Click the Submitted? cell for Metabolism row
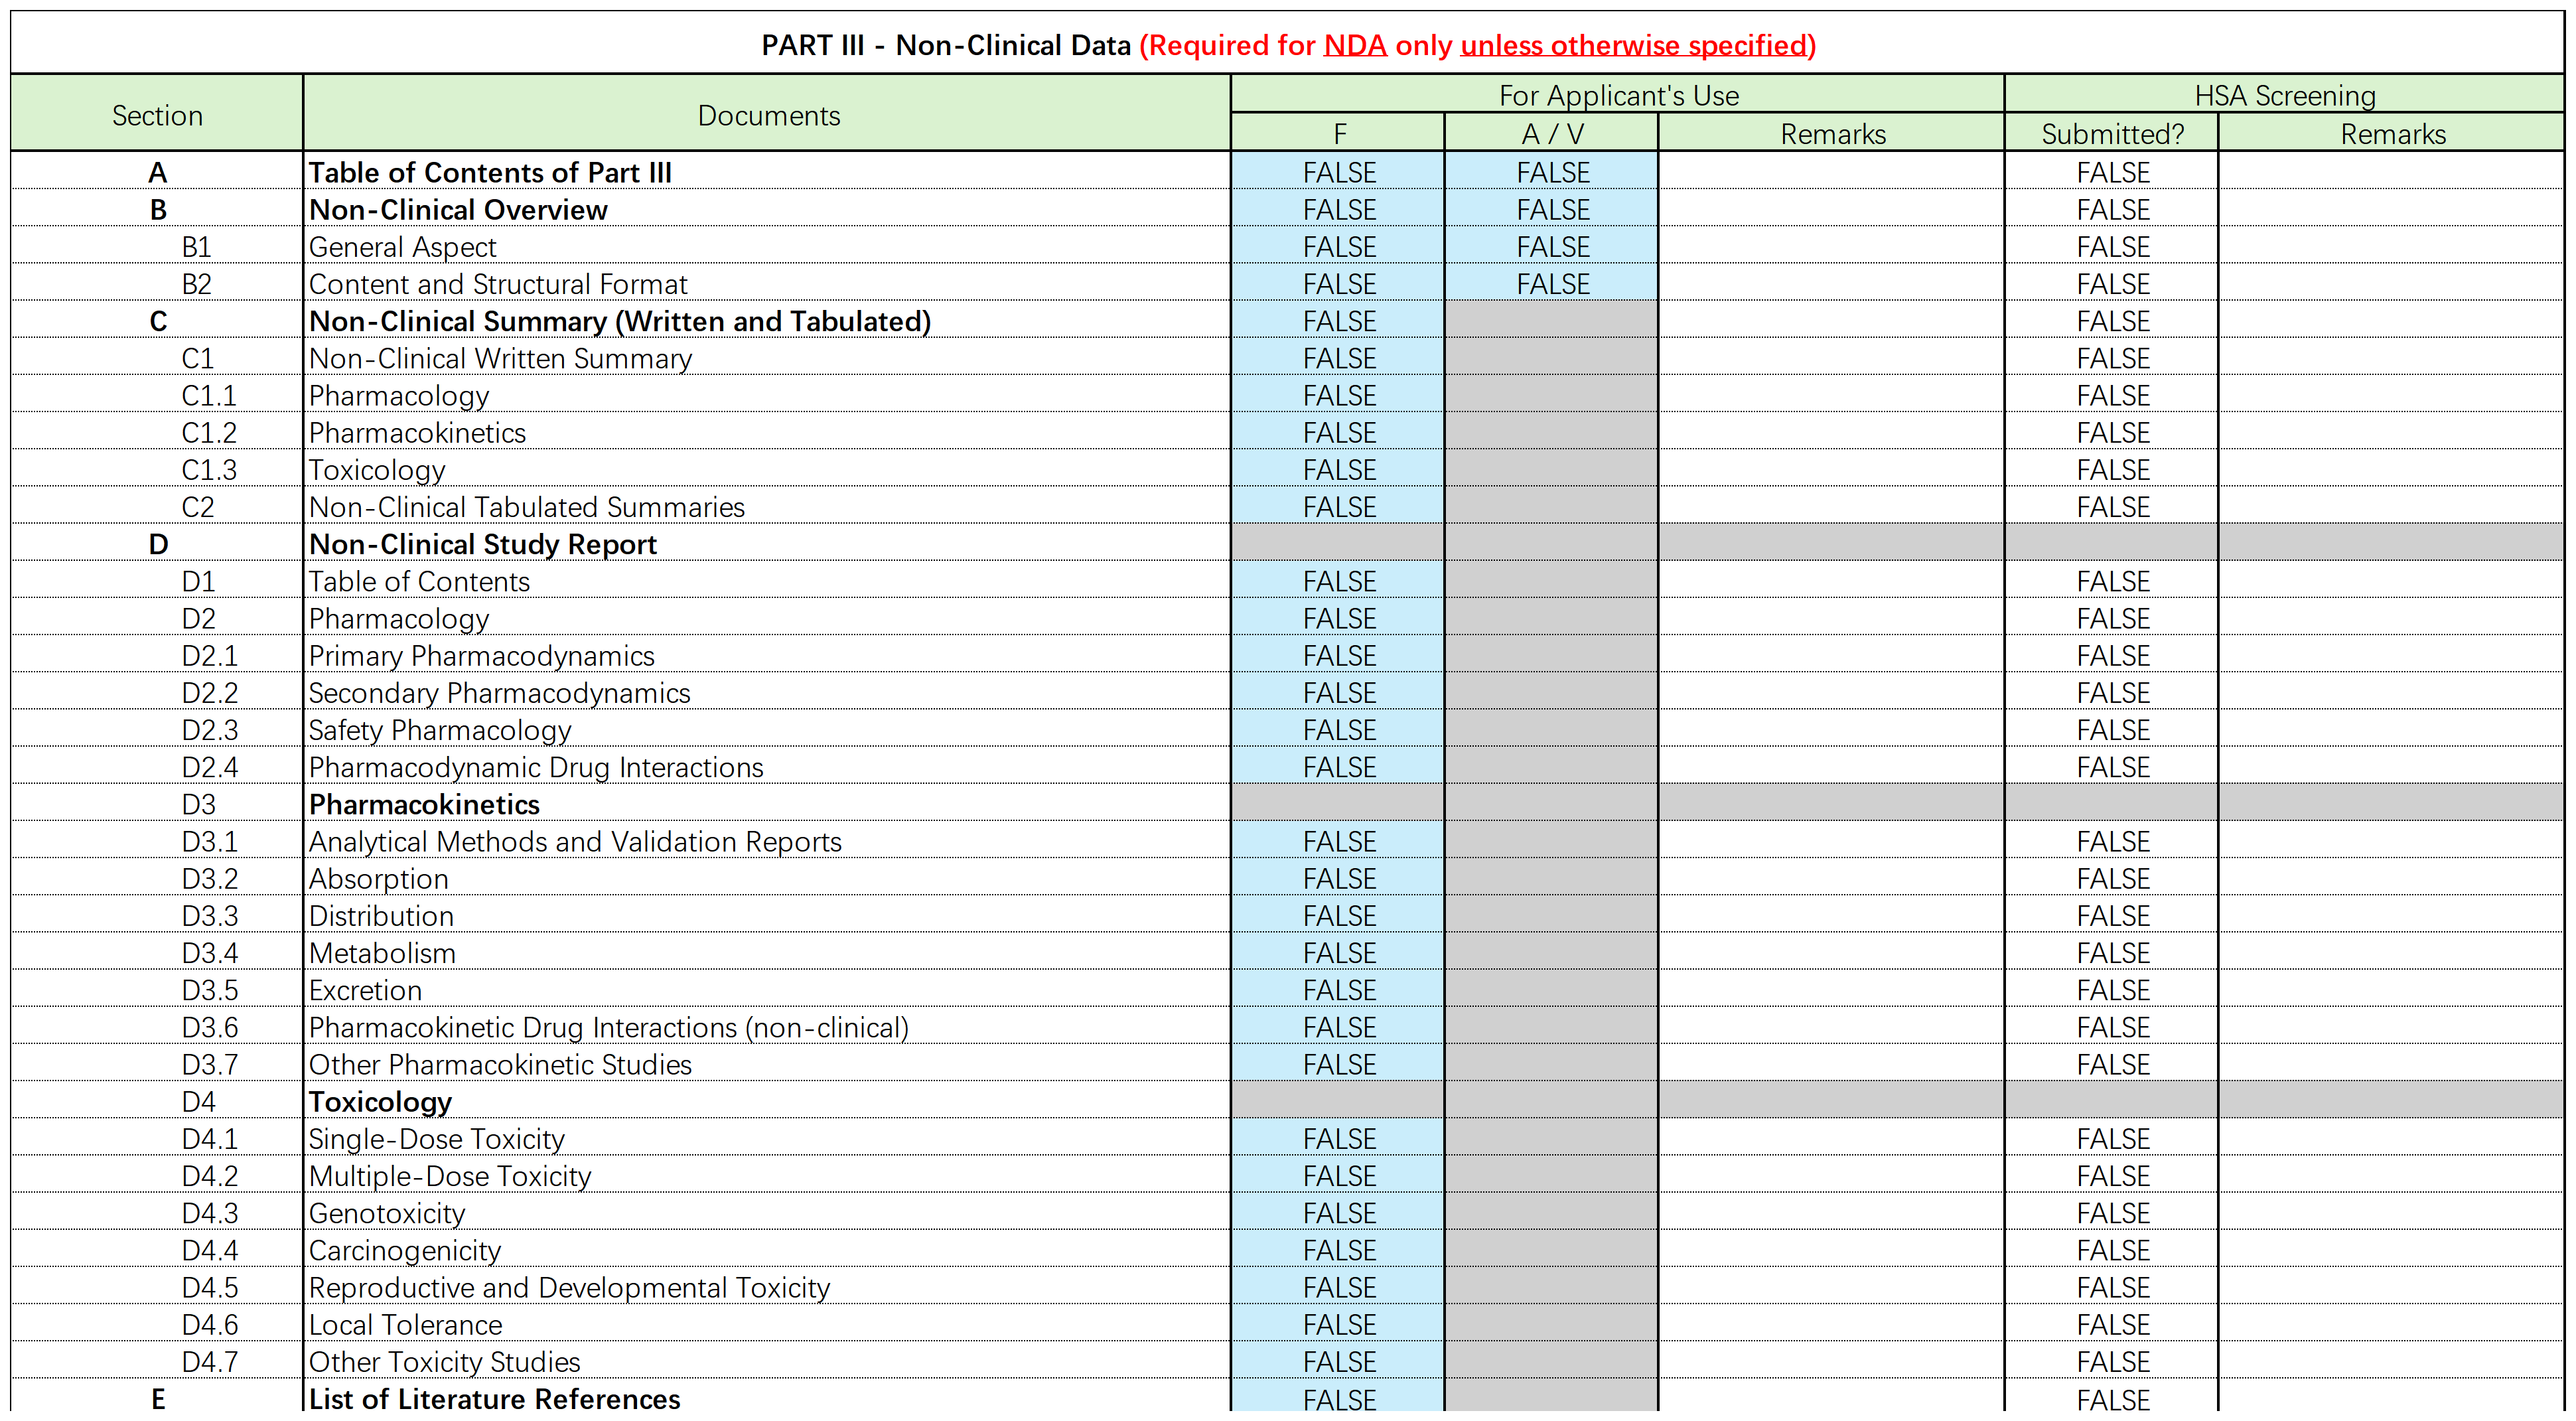The image size is (2576, 1421). [2111, 953]
